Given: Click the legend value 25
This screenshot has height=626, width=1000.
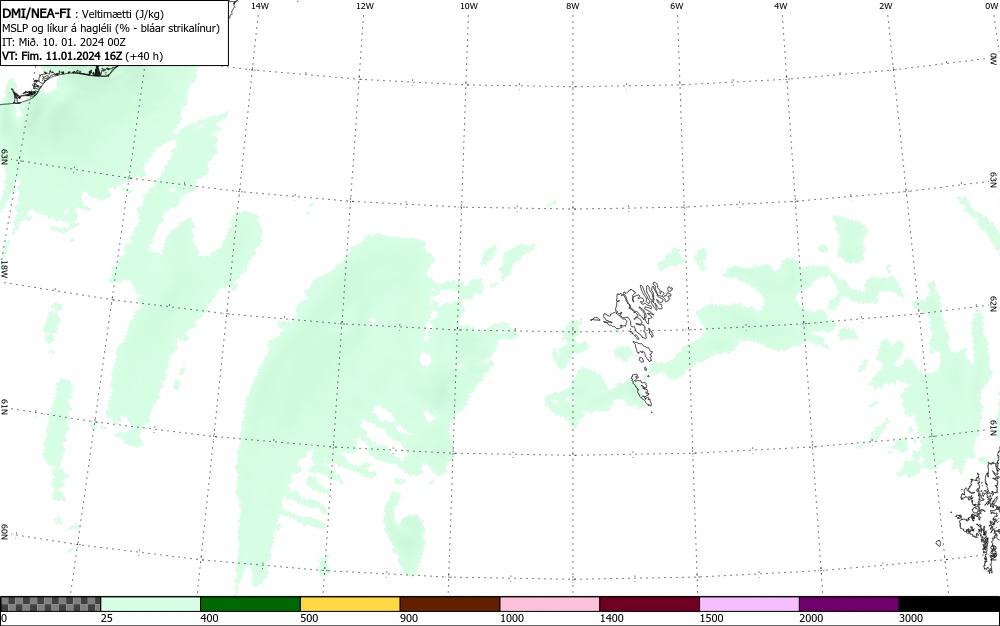Looking at the screenshot, I should 107,618.
